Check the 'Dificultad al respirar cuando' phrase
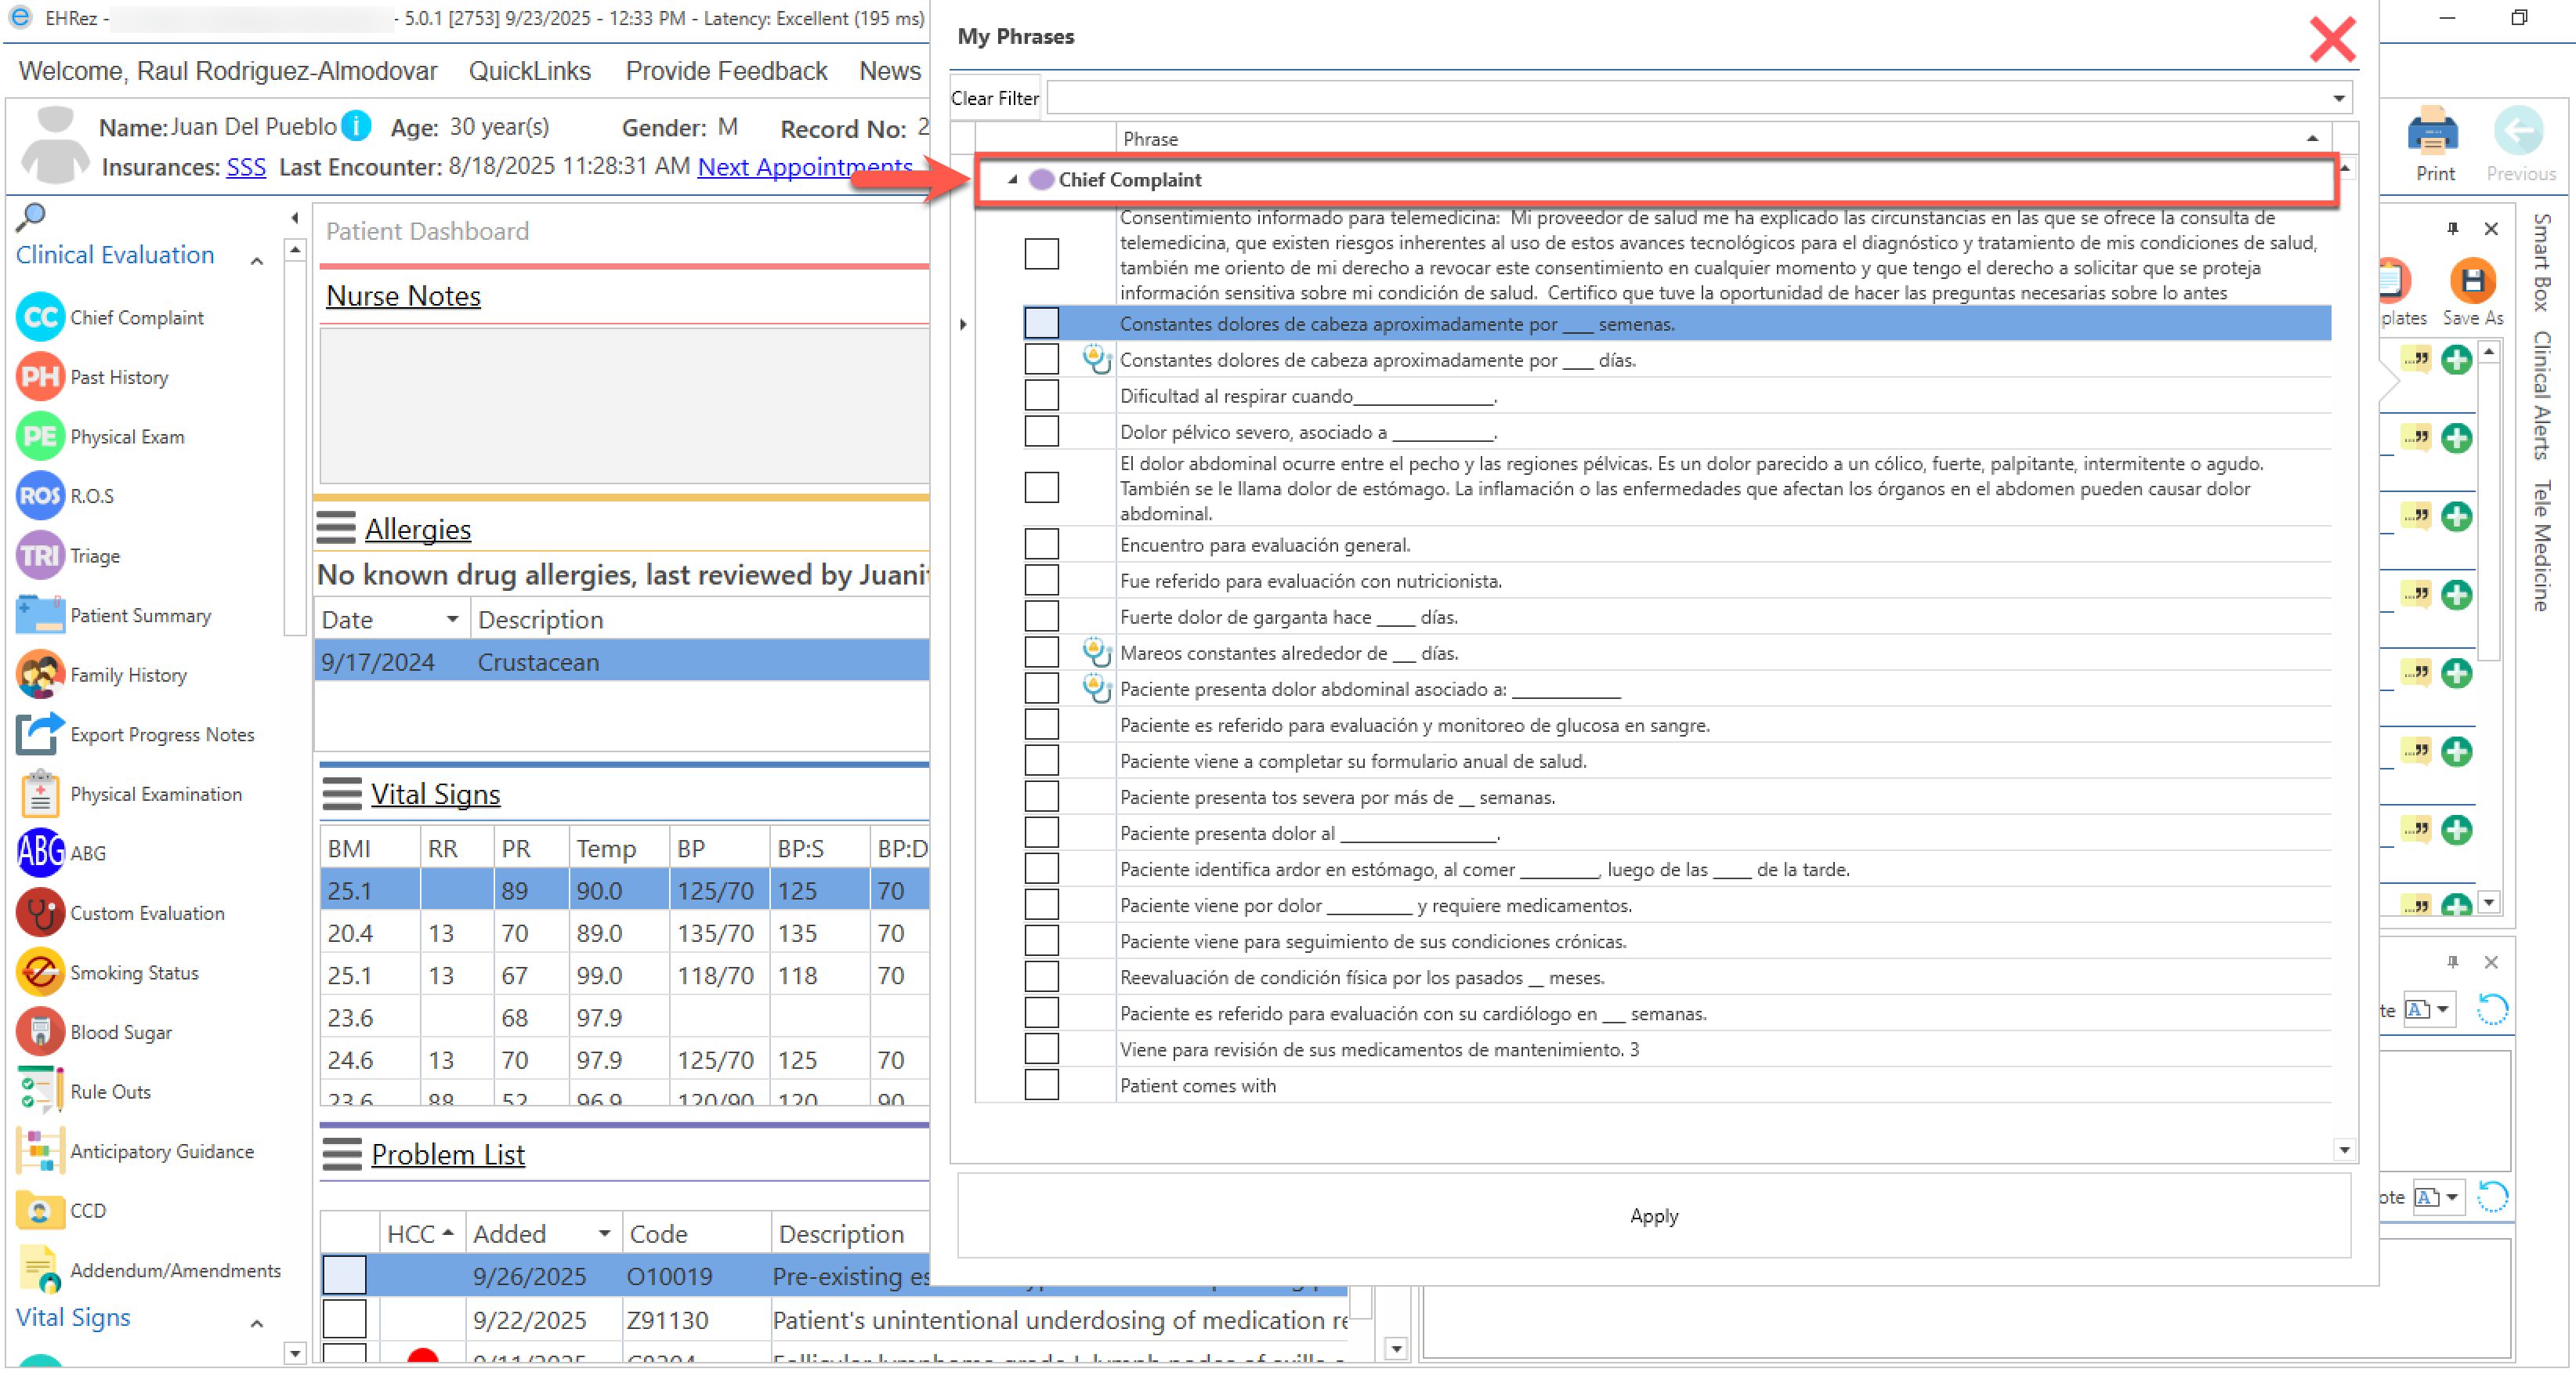Image resolution: width=2576 pixels, height=1376 pixels. (x=1041, y=396)
